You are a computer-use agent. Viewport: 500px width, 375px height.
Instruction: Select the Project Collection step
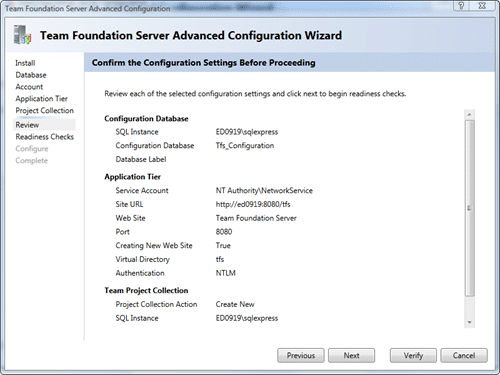pos(45,110)
